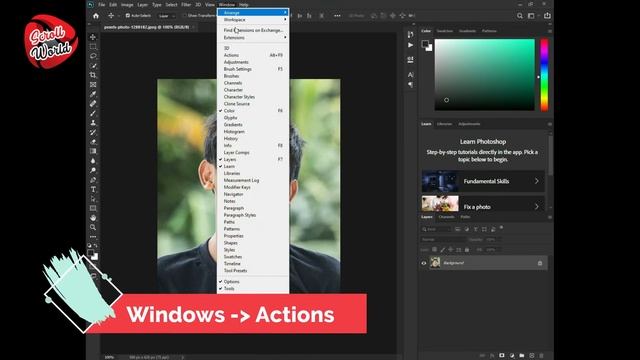
Task: Open the Learn panel options menu
Action: pos(550,124)
